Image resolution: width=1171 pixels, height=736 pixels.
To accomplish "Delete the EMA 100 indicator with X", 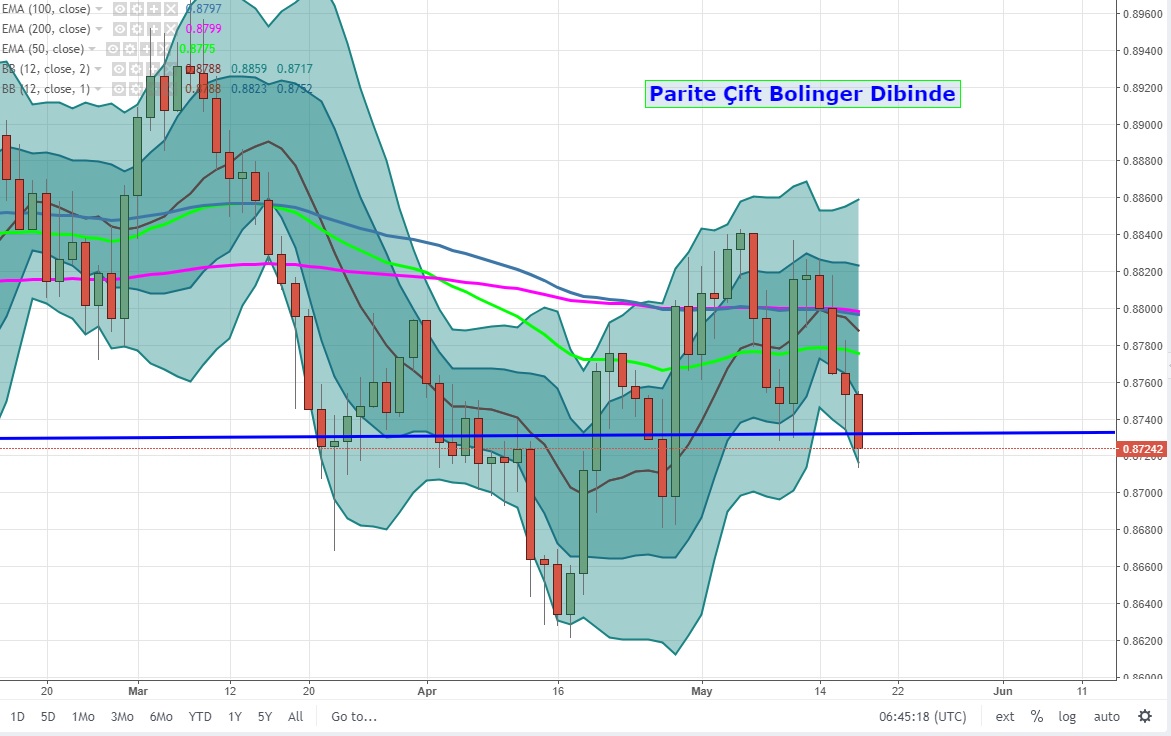I will 170,9.
